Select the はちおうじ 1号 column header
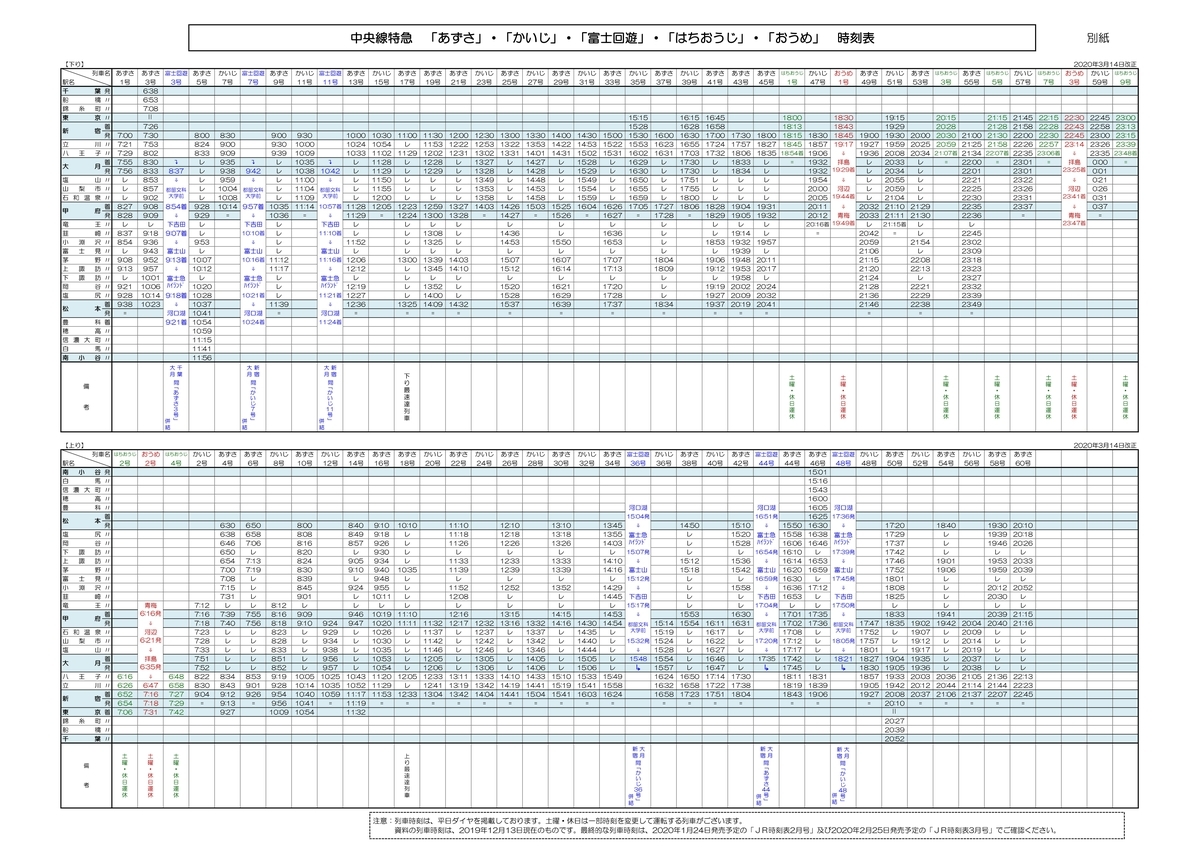The width and height of the screenshot is (1200, 848). 793,77
